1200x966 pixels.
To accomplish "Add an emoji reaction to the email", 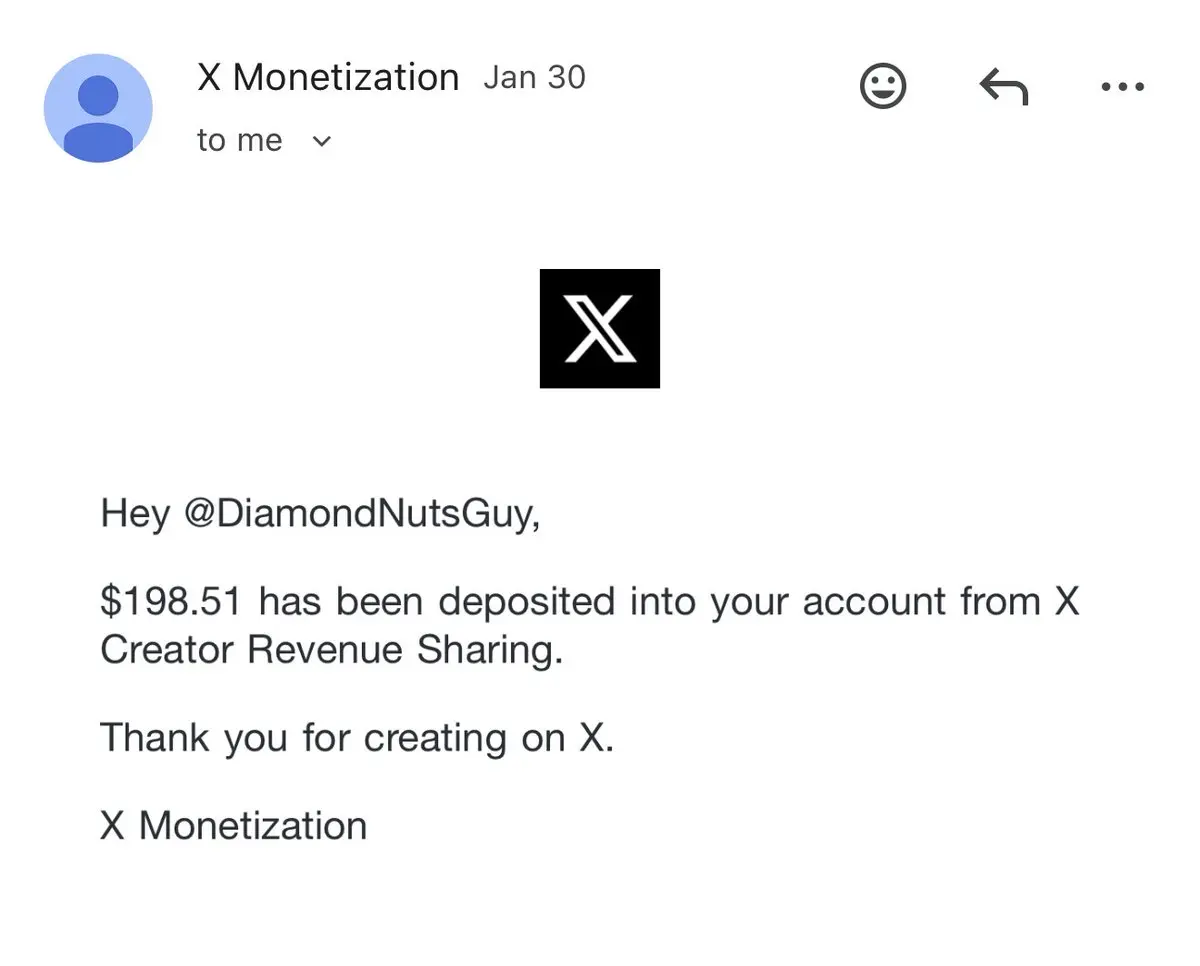I will (x=883, y=86).
